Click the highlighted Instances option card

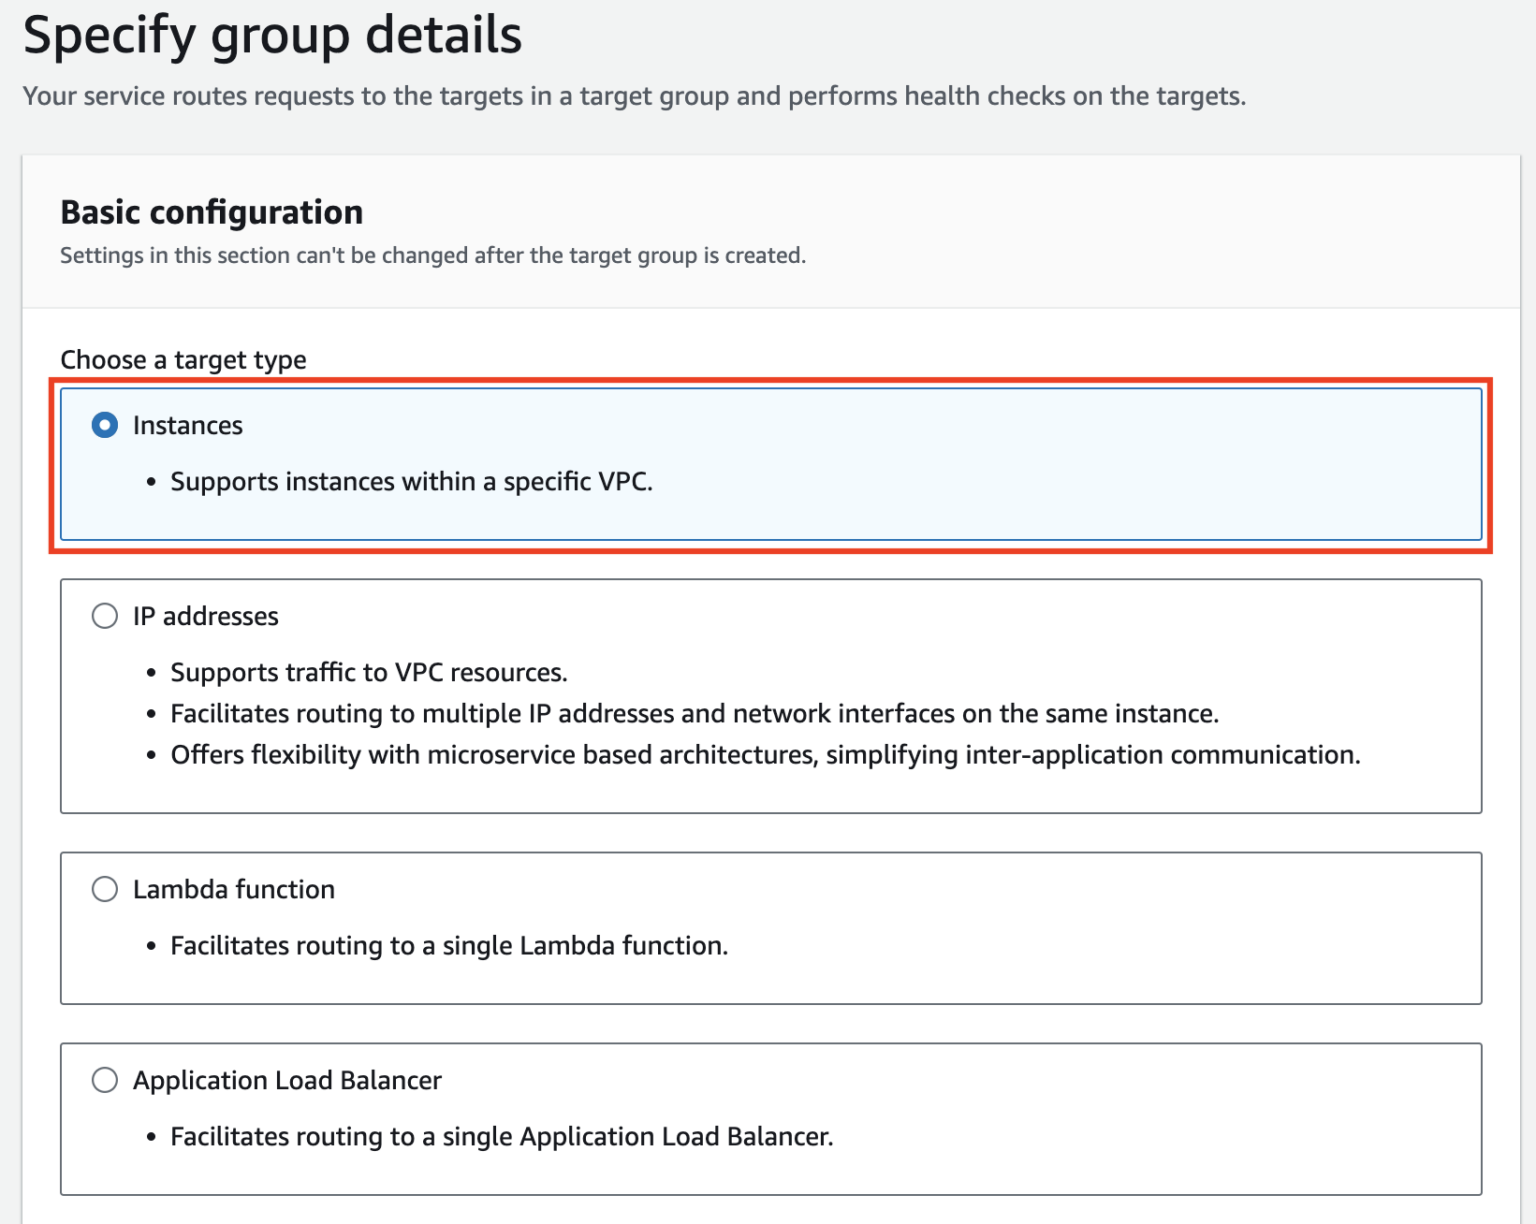tap(770, 463)
